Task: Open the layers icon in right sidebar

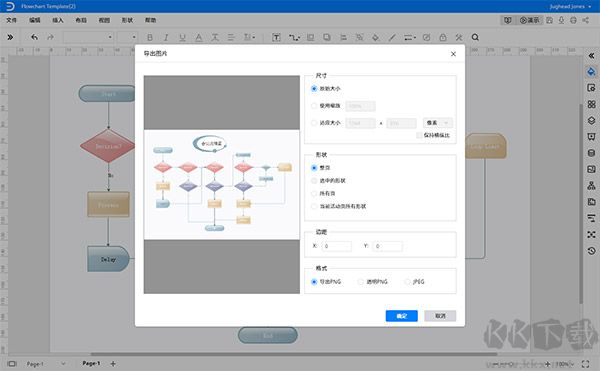Action: pos(591,120)
